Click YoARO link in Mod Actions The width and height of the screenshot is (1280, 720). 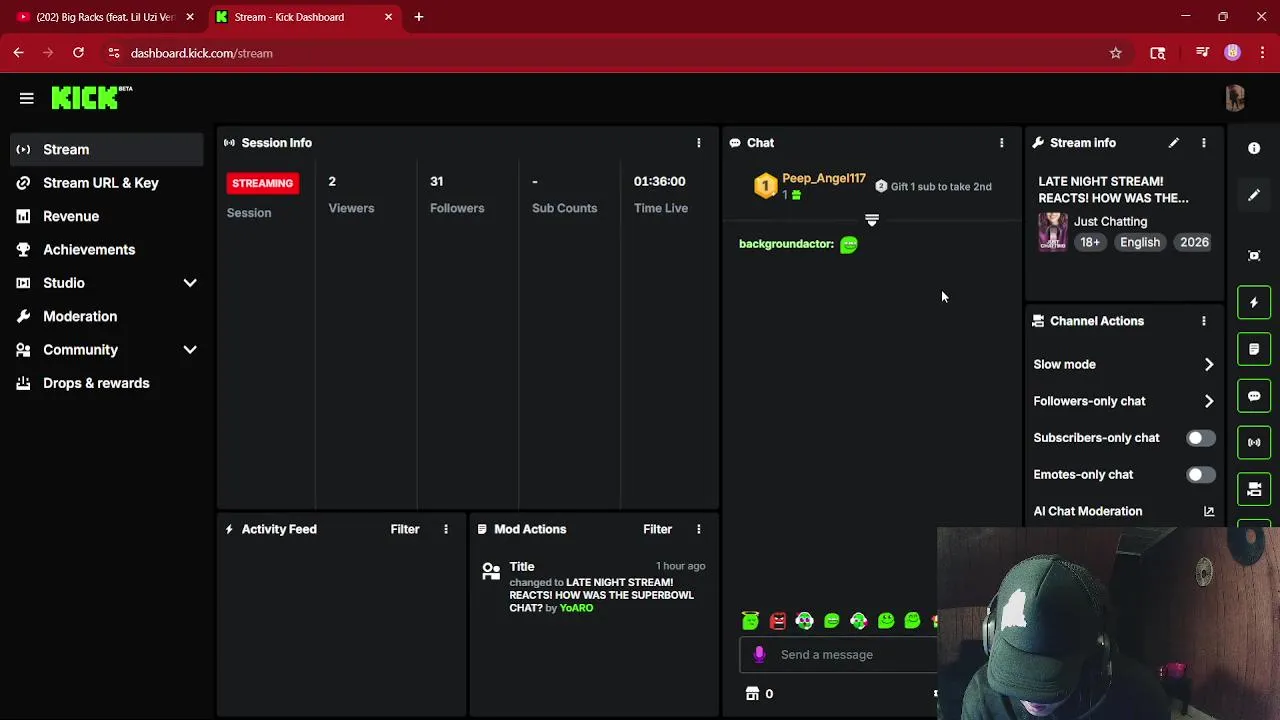pyautogui.click(x=576, y=608)
